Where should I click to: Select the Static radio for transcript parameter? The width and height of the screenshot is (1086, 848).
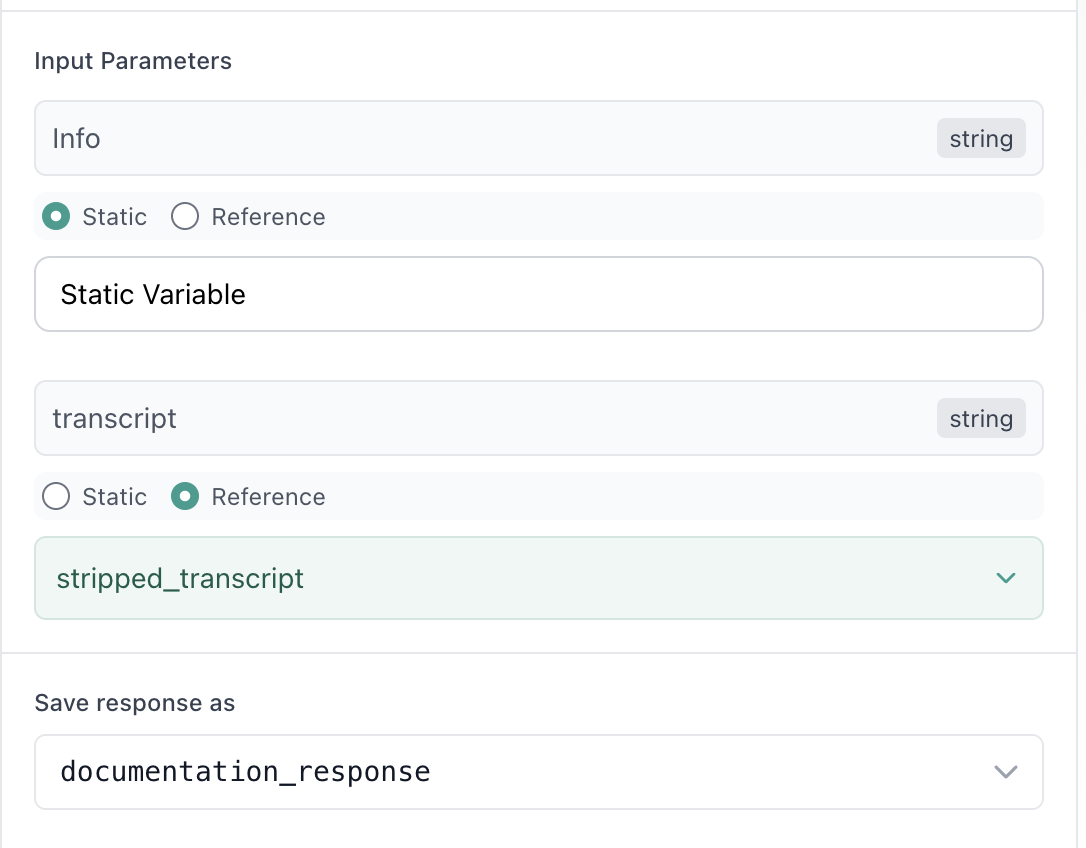pyautogui.click(x=56, y=496)
